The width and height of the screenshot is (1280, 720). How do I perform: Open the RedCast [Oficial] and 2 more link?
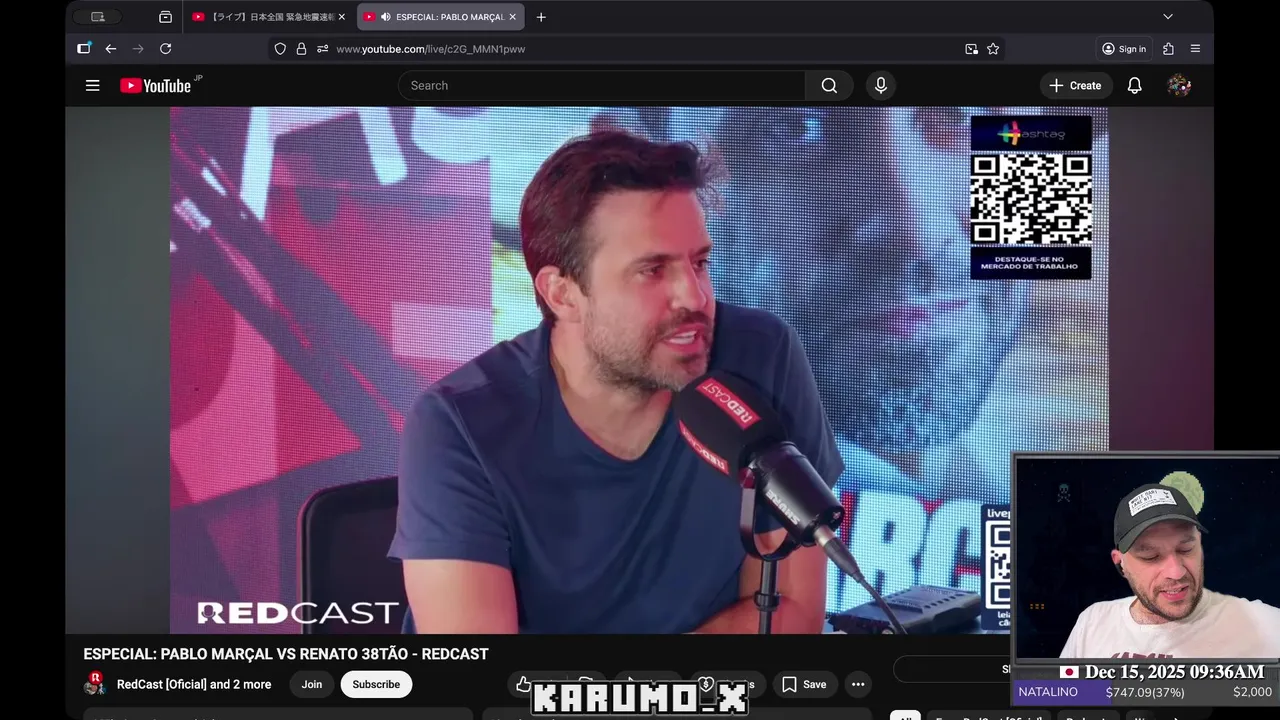pyautogui.click(x=194, y=684)
